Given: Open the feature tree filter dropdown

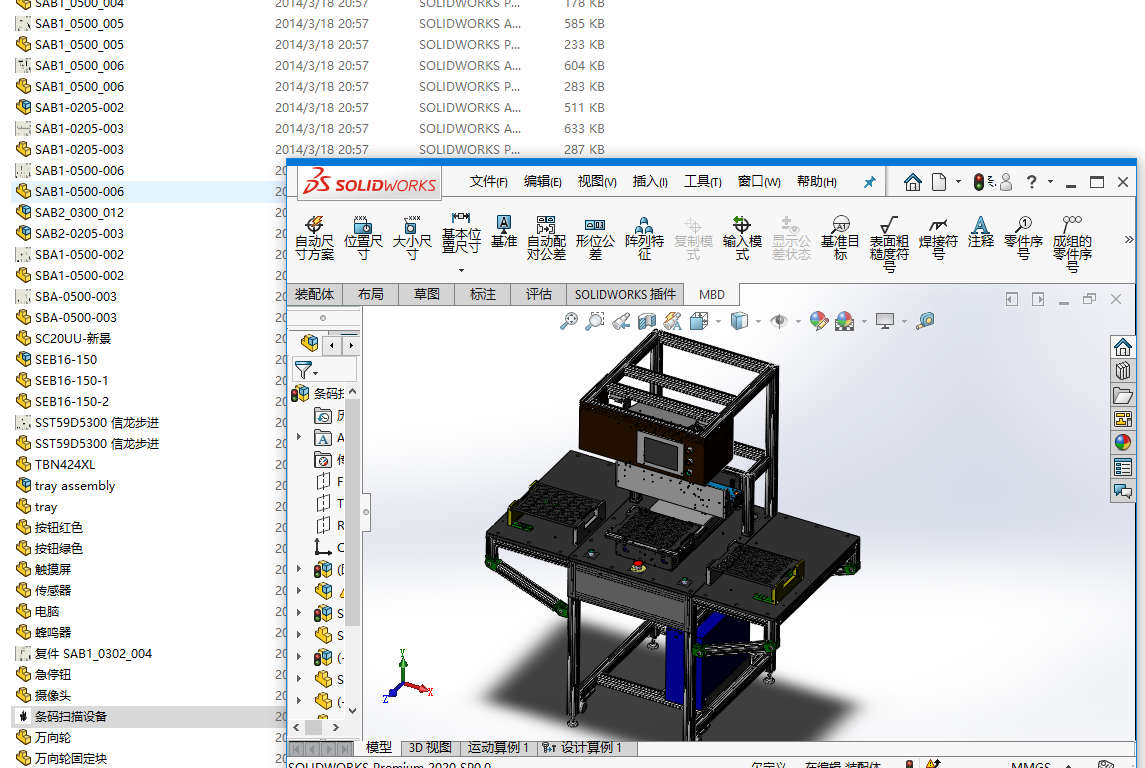Looking at the screenshot, I should (307, 370).
